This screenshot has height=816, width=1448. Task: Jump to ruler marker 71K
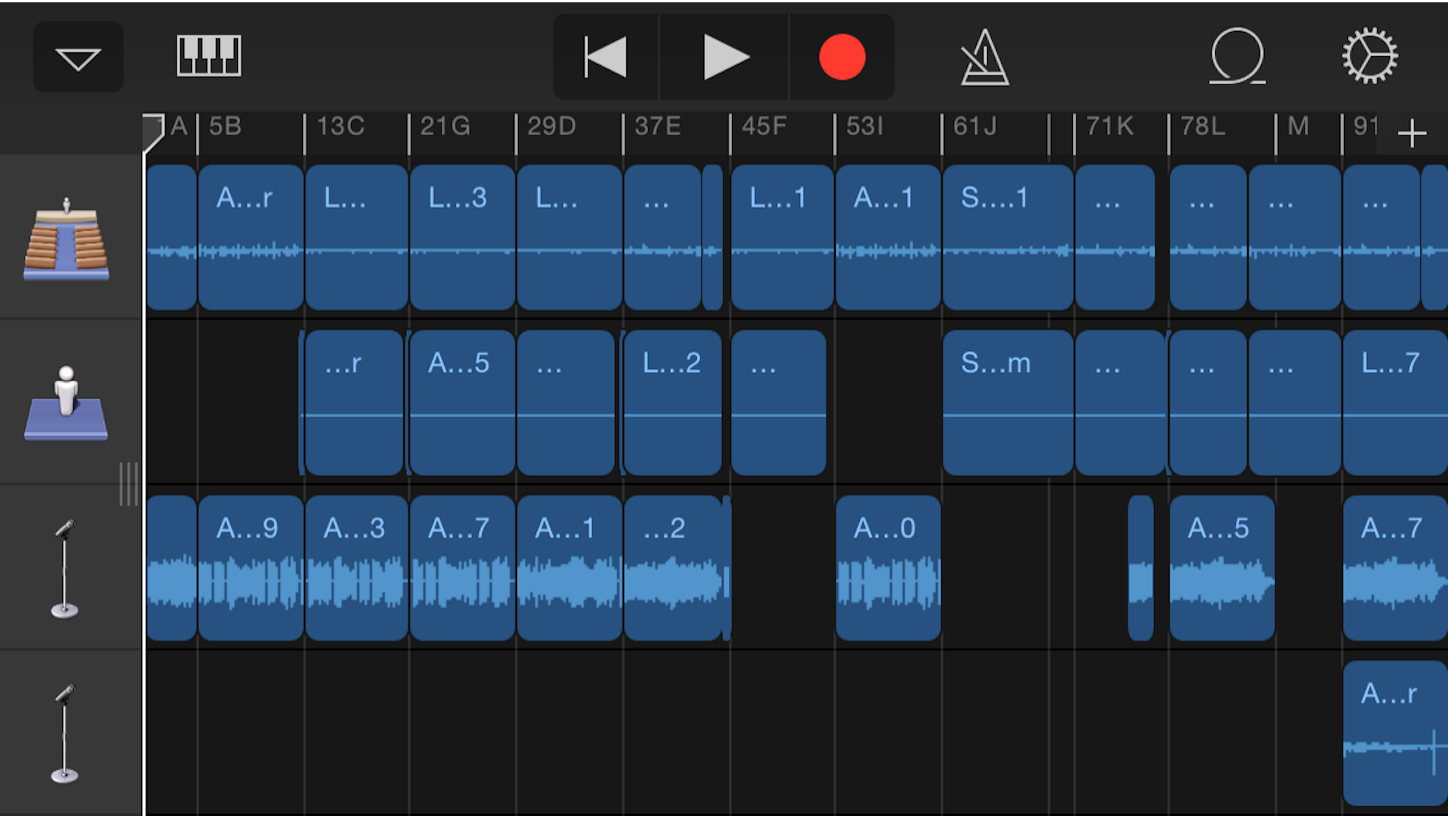(1110, 127)
